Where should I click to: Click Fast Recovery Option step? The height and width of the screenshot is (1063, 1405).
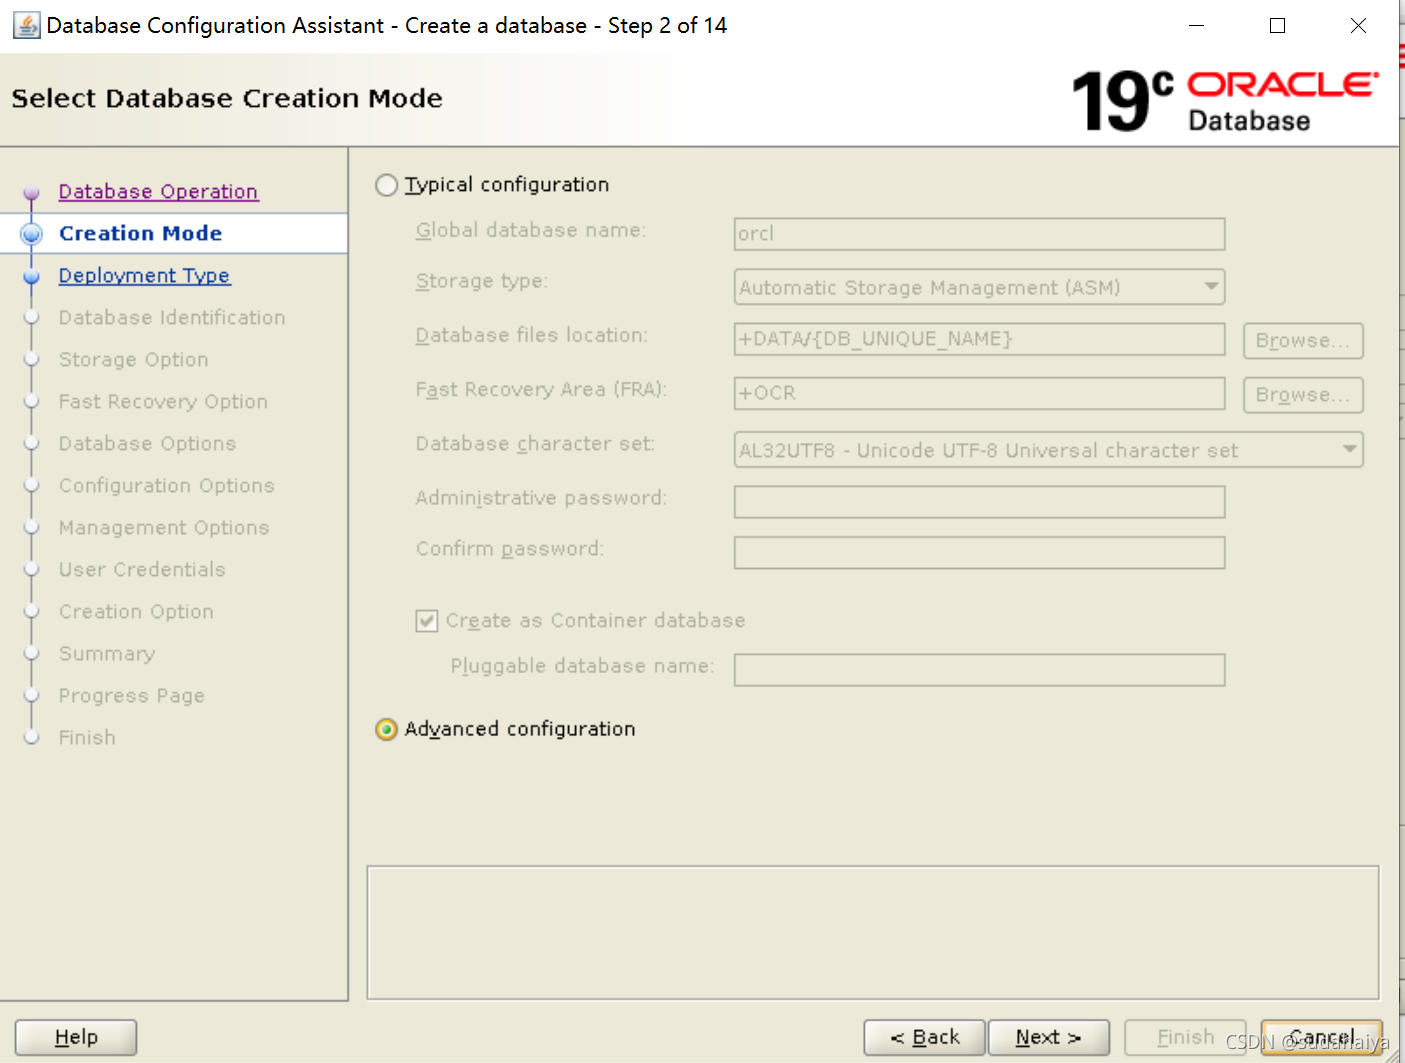(x=163, y=401)
